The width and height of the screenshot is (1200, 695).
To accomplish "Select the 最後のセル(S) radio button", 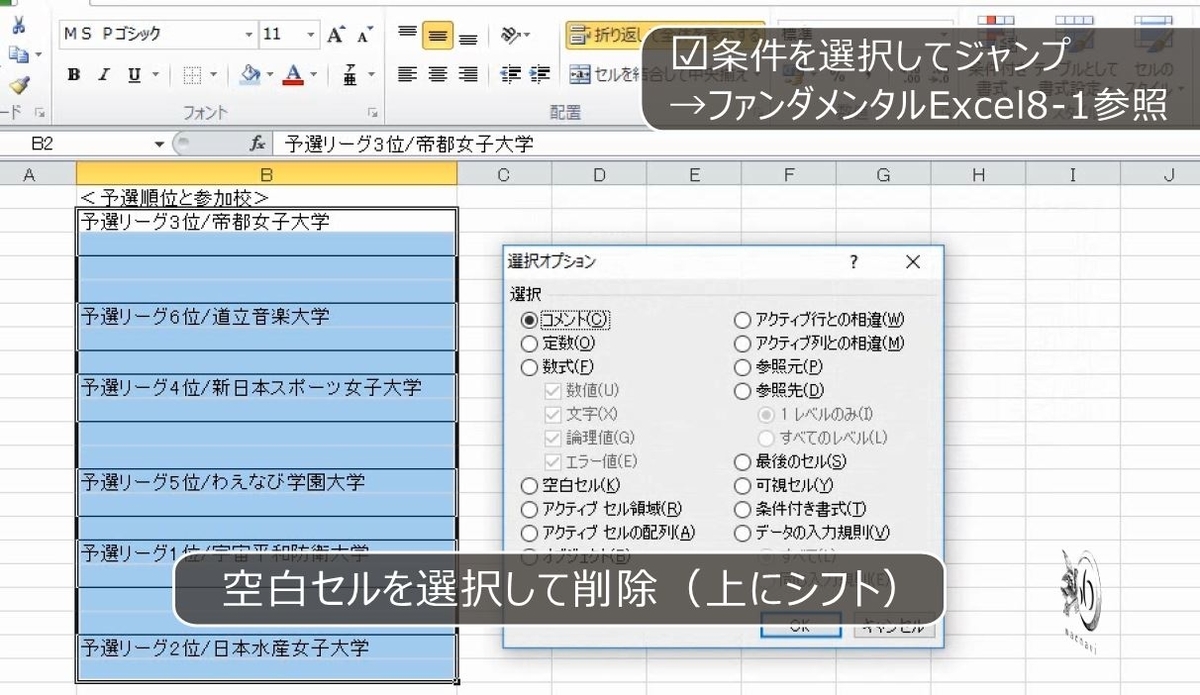I will (742, 462).
